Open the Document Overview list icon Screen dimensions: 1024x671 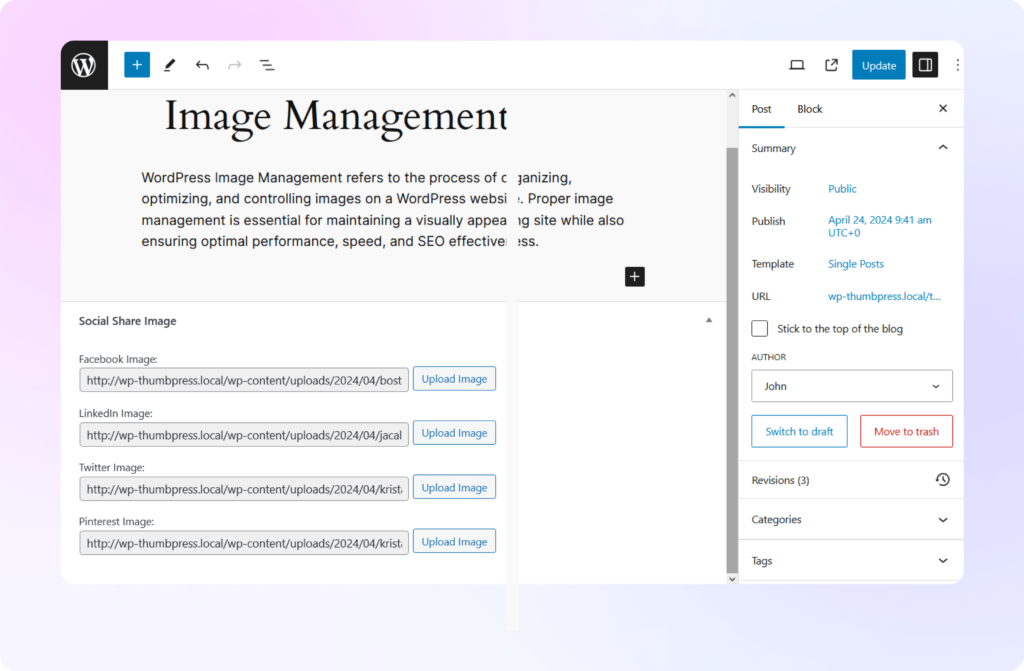pyautogui.click(x=267, y=65)
